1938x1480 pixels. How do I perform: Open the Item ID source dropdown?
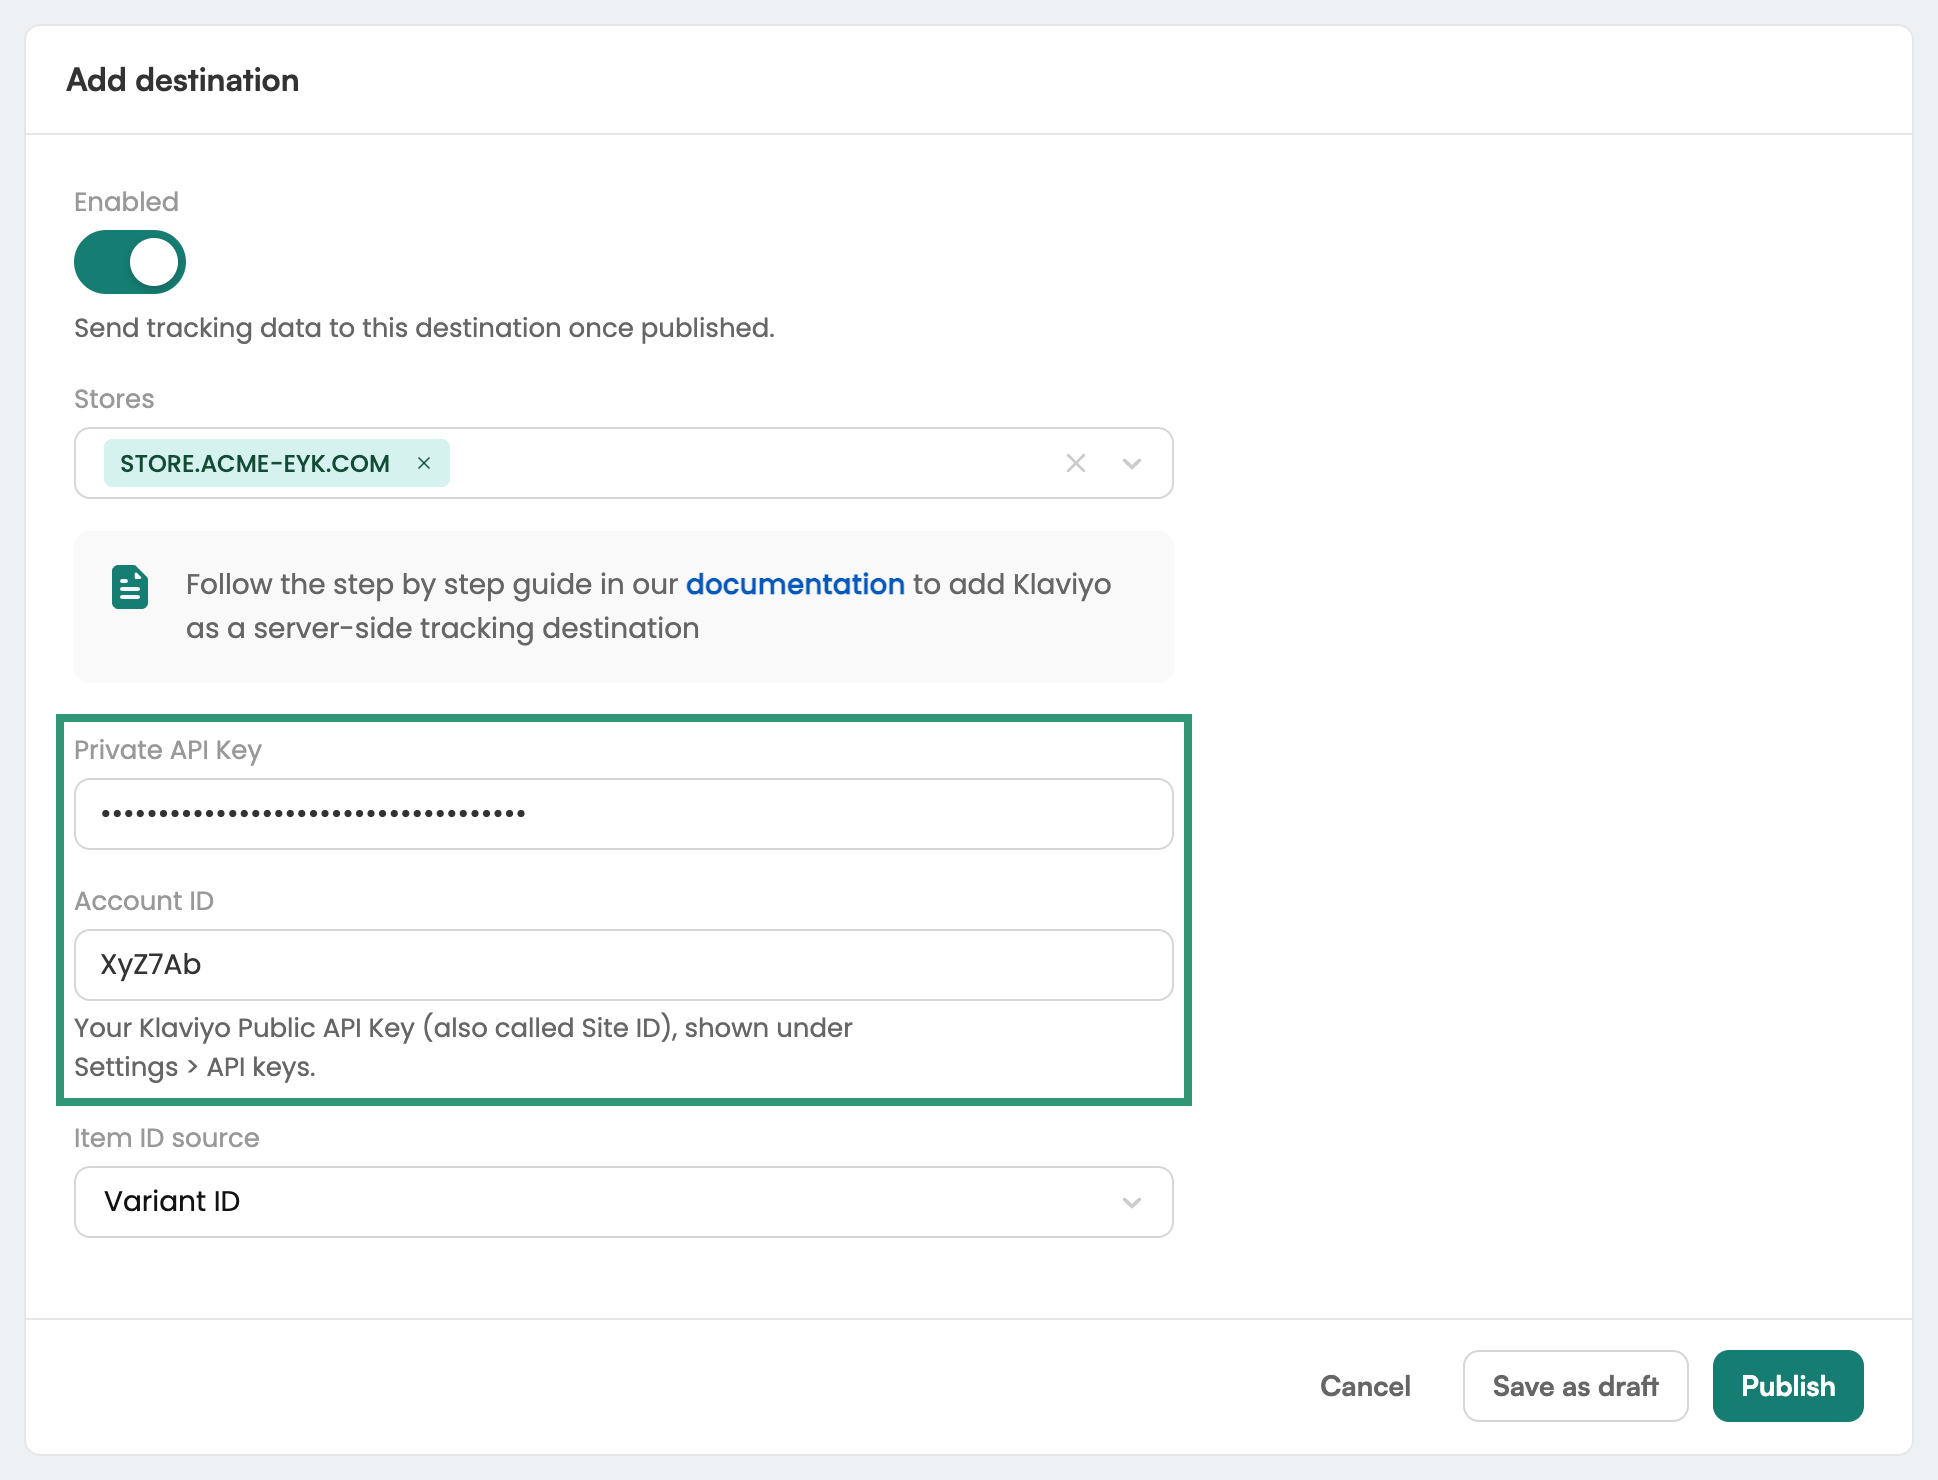(624, 1202)
